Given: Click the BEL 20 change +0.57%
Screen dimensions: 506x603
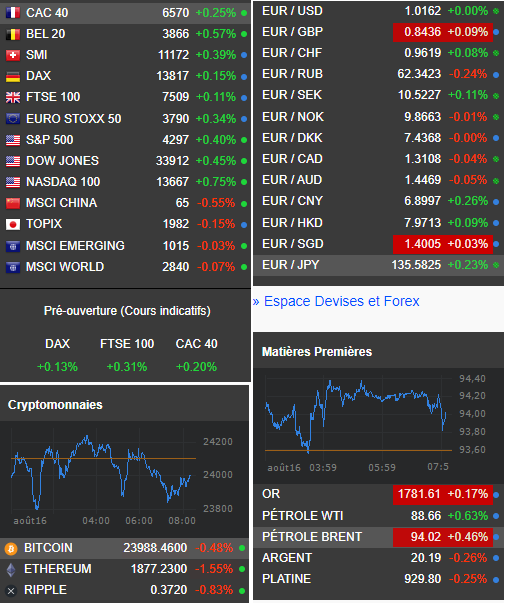Looking at the screenshot, I should [x=216, y=34].
